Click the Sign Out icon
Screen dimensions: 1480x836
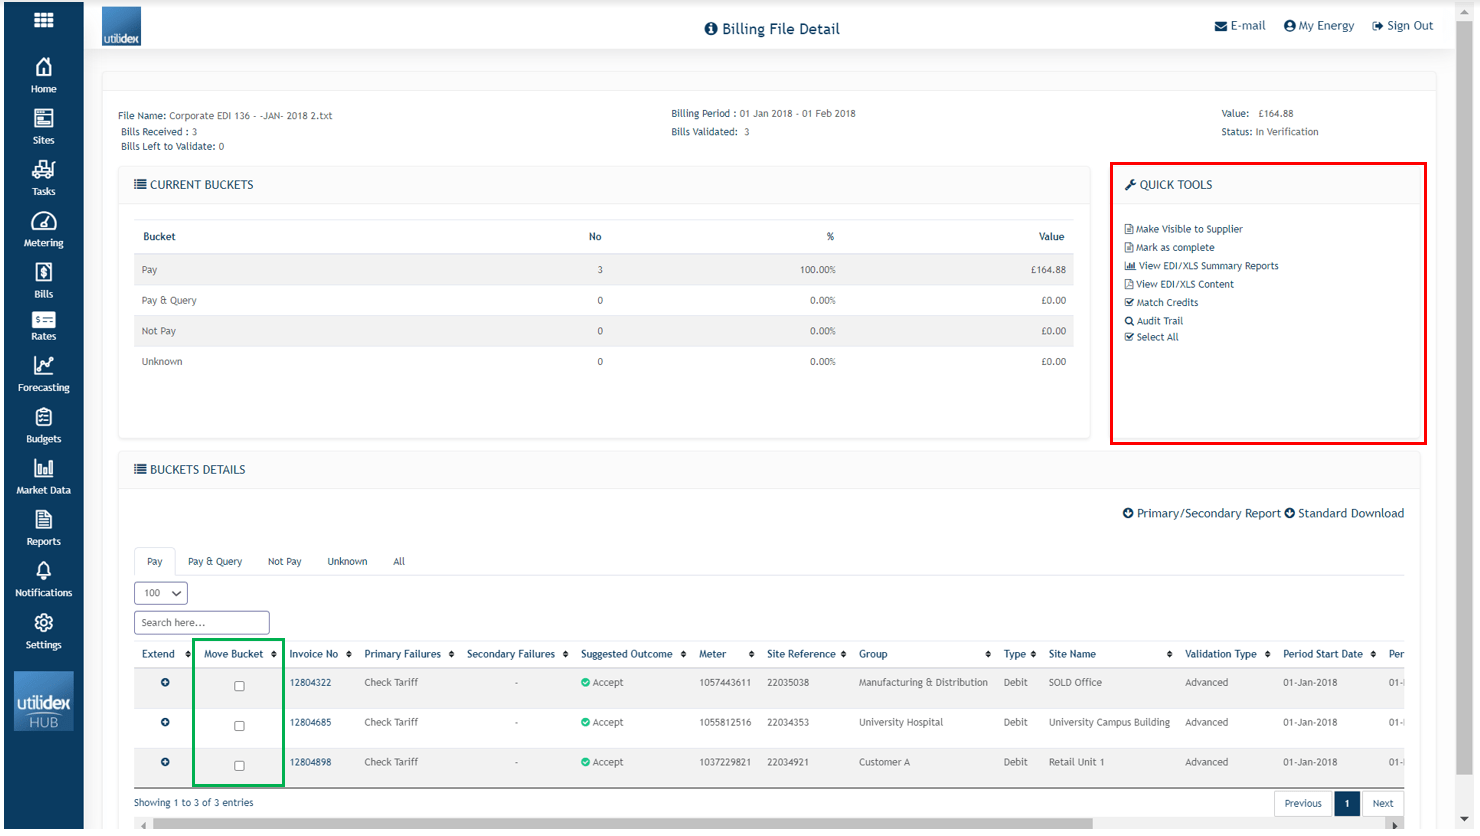pyautogui.click(x=1378, y=26)
